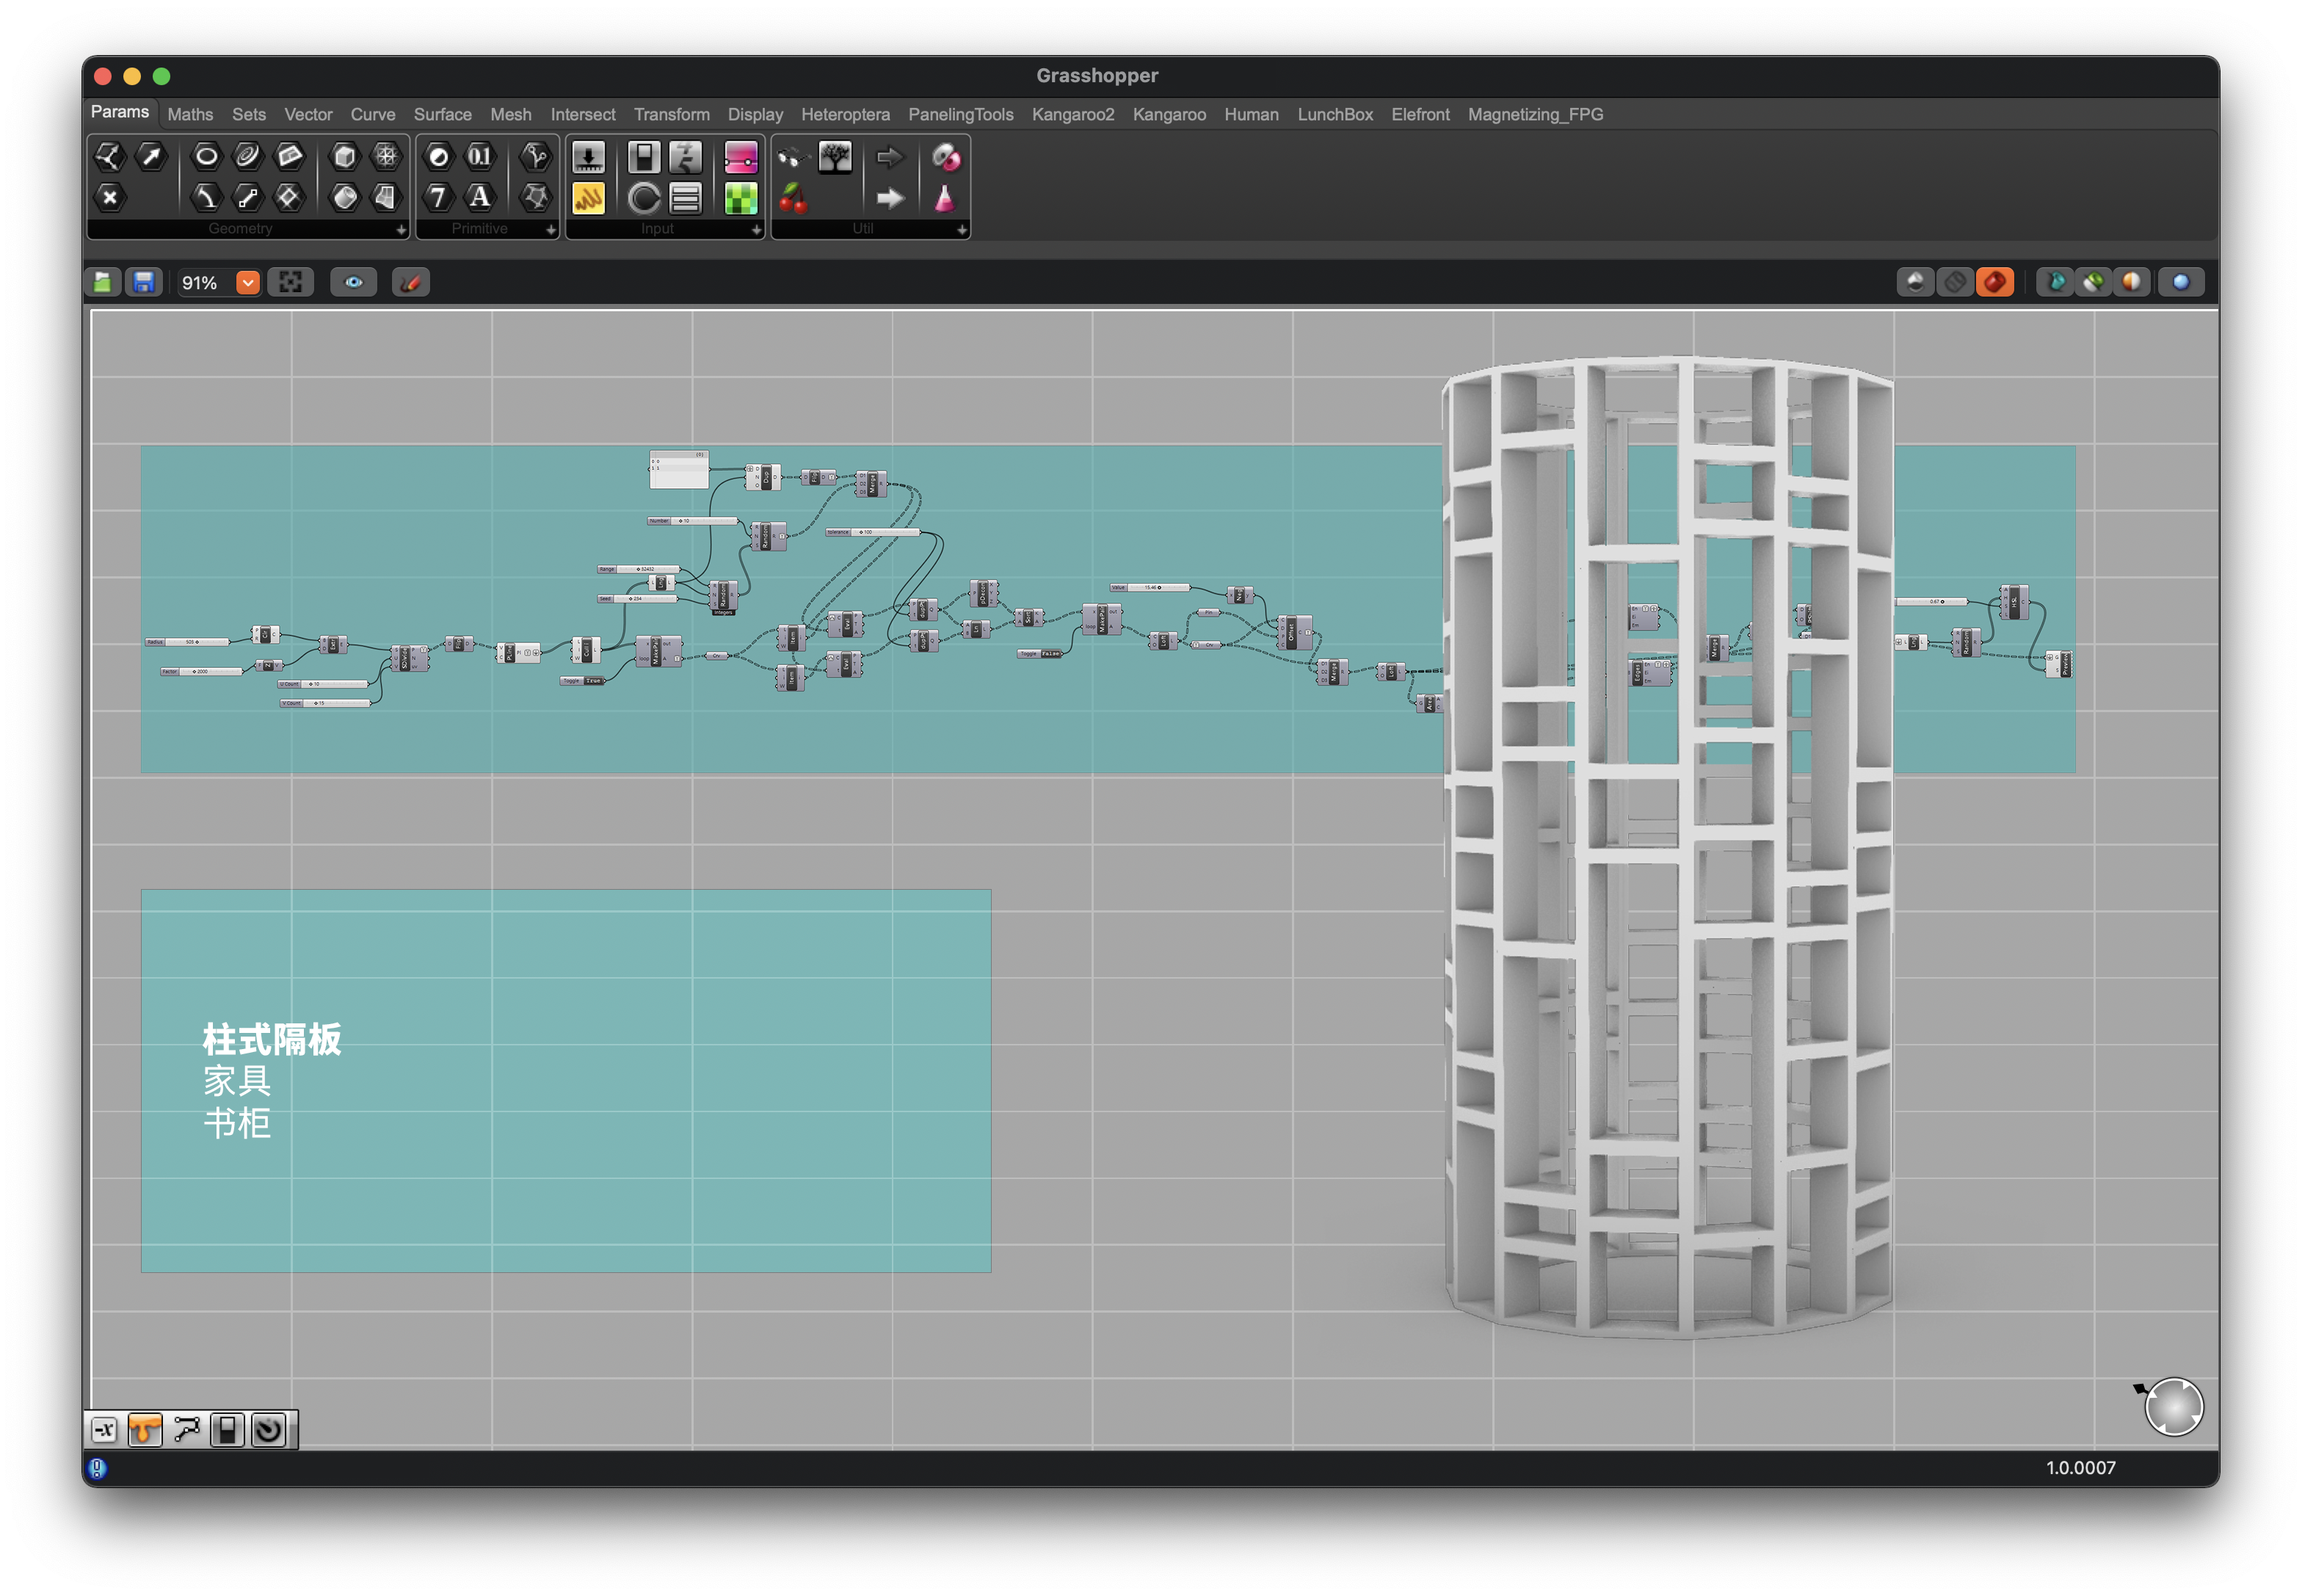Select the Boolean Toggle component icon
Viewport: 2302px width, 1596px height.
coord(644,157)
